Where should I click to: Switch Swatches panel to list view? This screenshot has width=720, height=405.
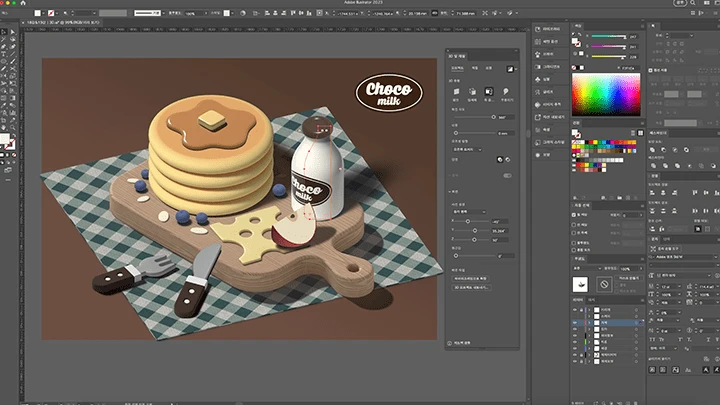coord(633,133)
